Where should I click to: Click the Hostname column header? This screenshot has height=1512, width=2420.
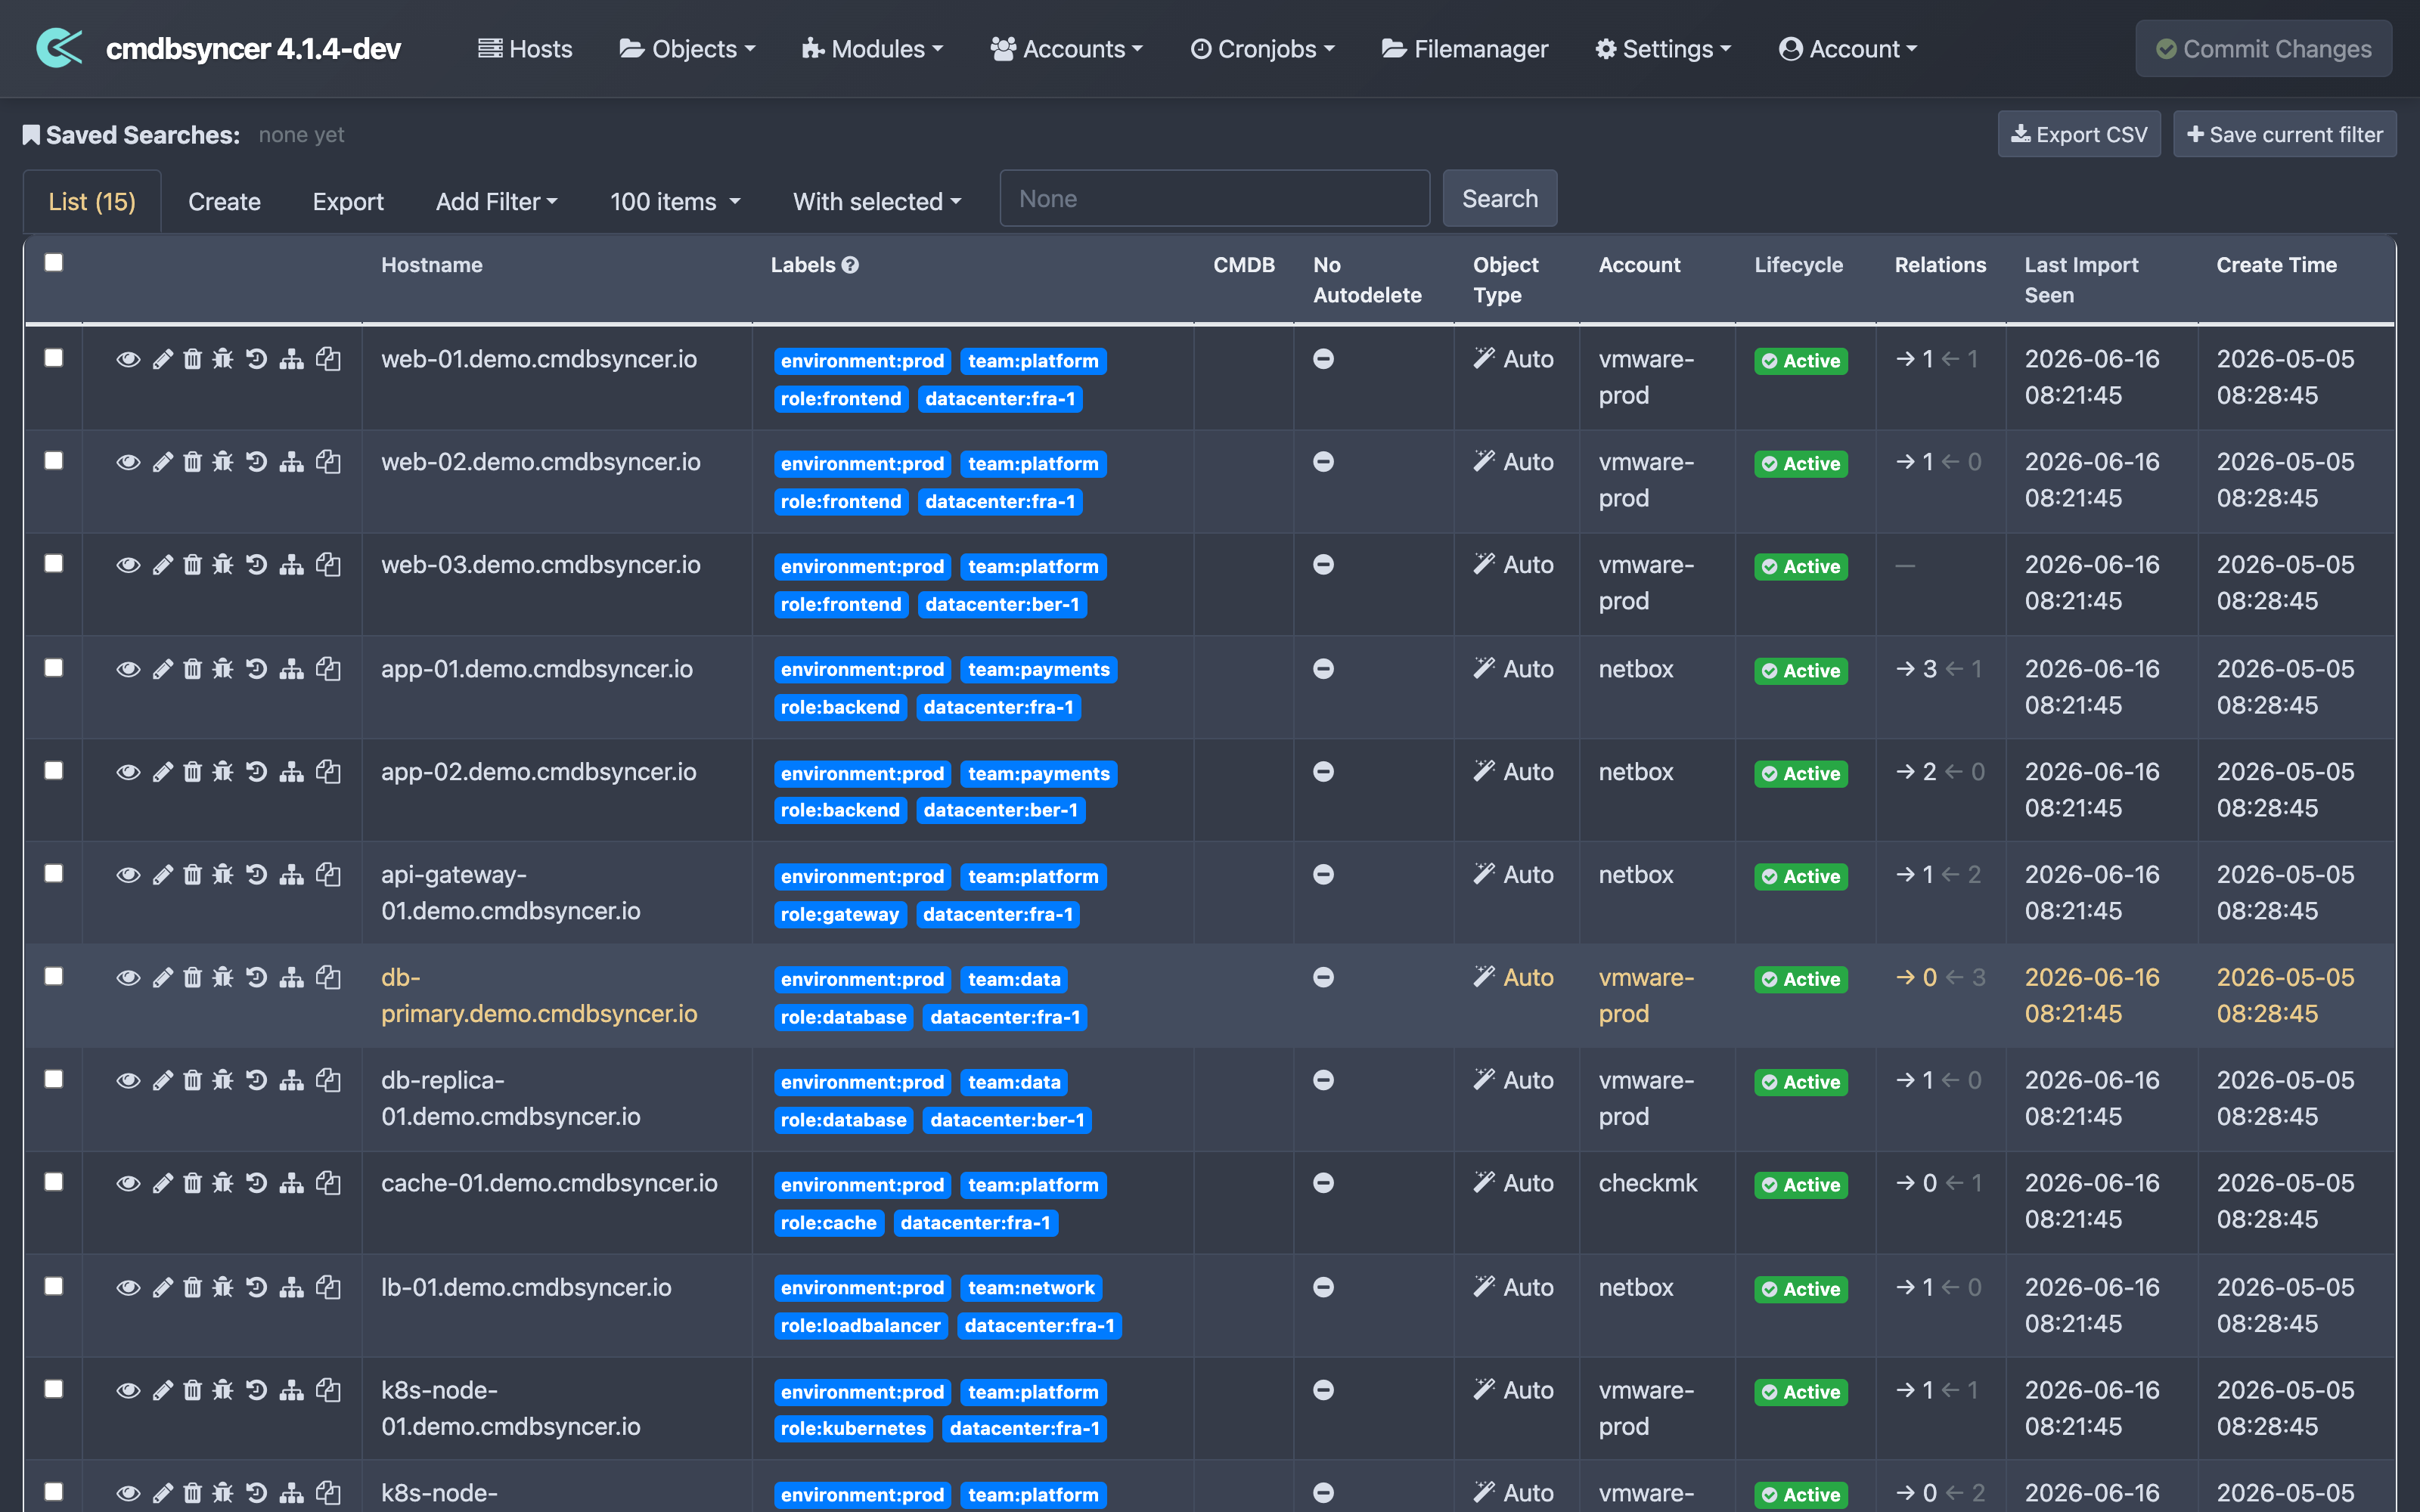tap(431, 265)
